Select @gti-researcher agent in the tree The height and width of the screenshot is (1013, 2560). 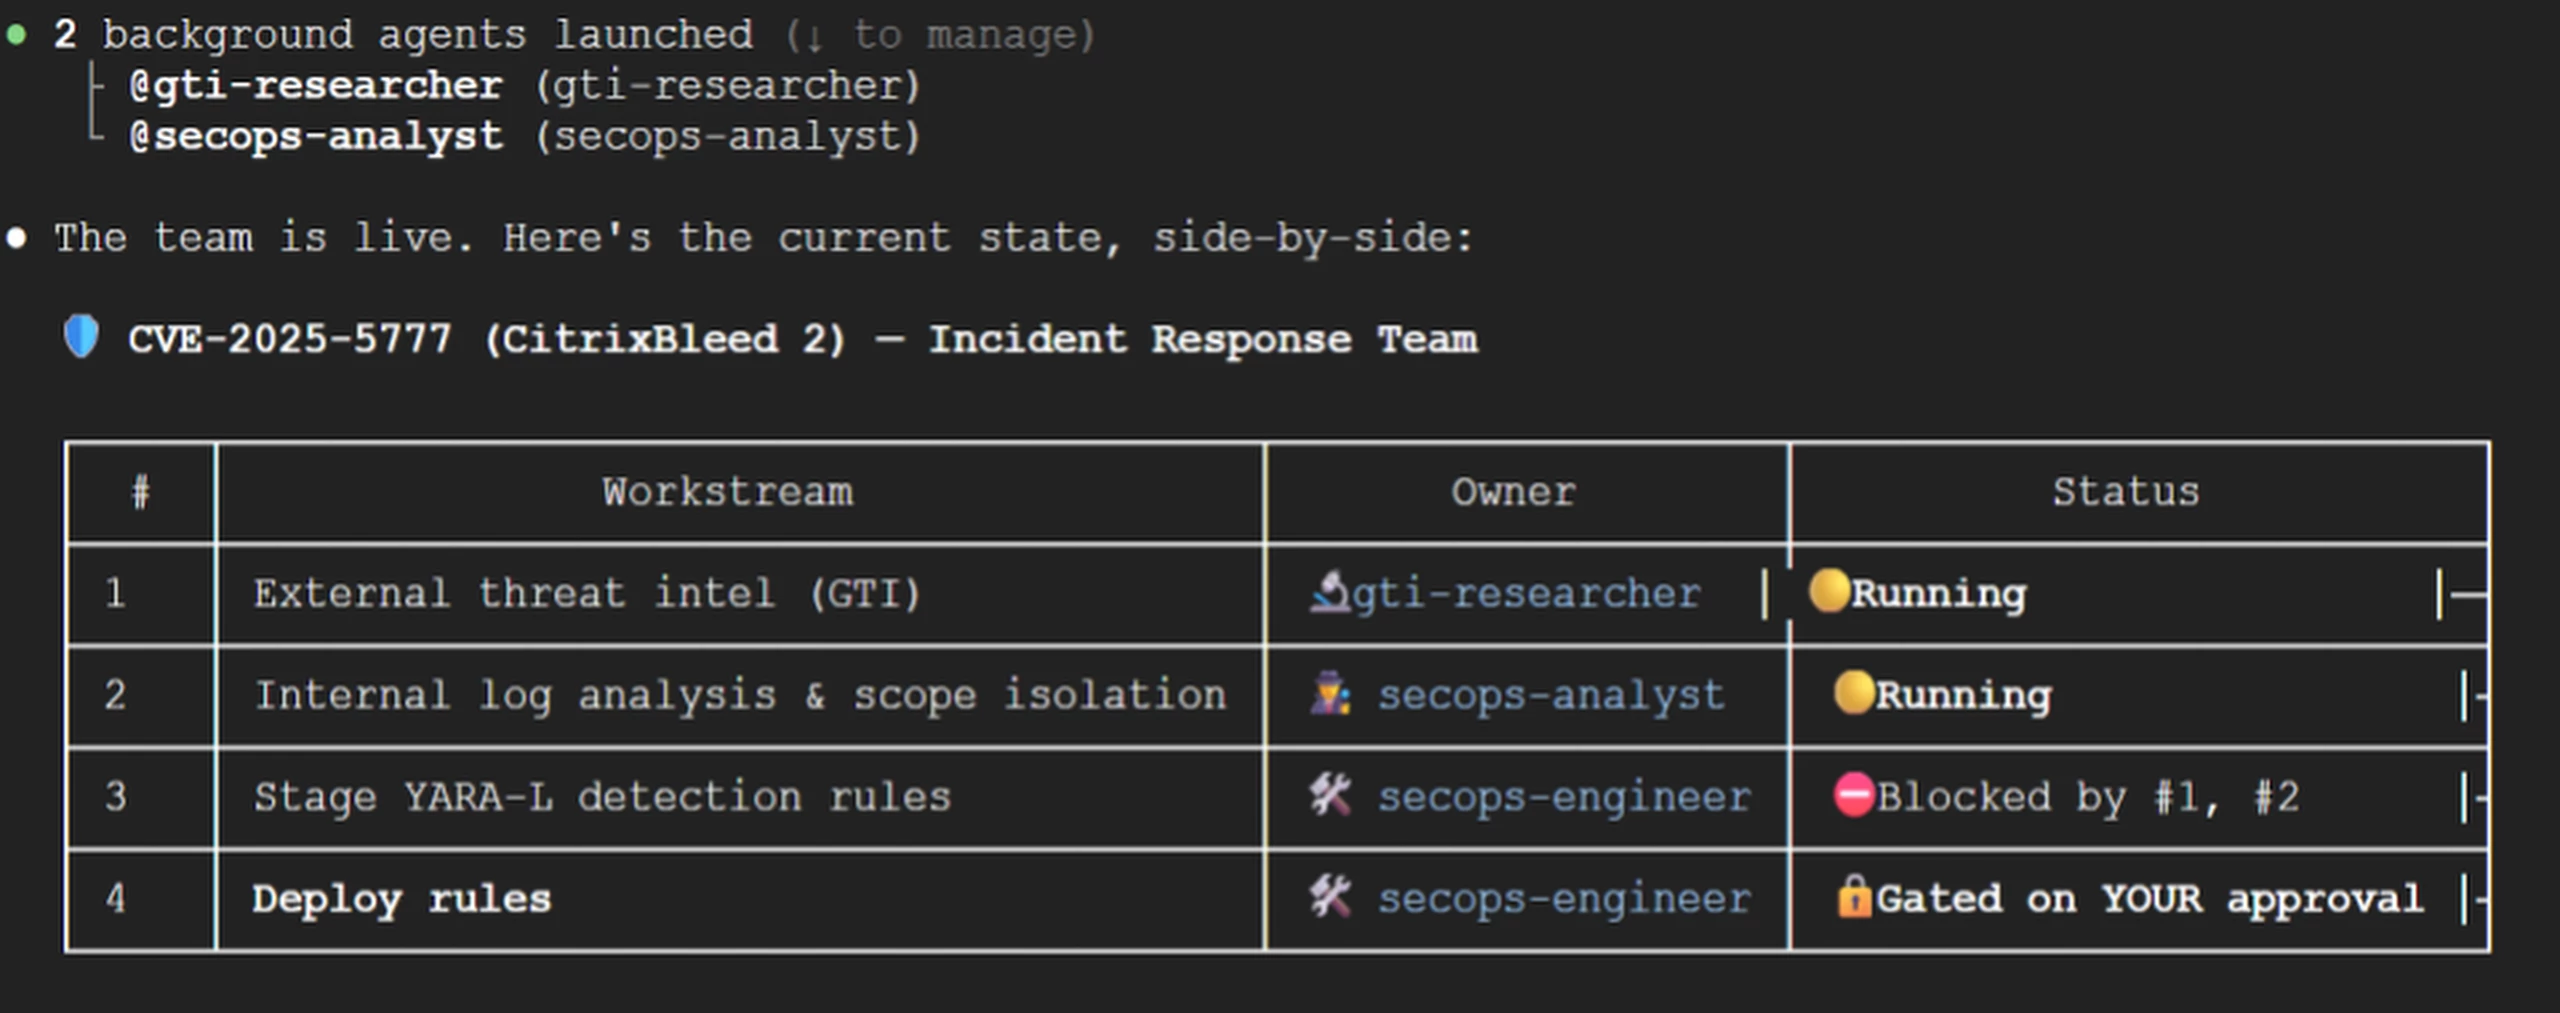pyautogui.click(x=316, y=86)
